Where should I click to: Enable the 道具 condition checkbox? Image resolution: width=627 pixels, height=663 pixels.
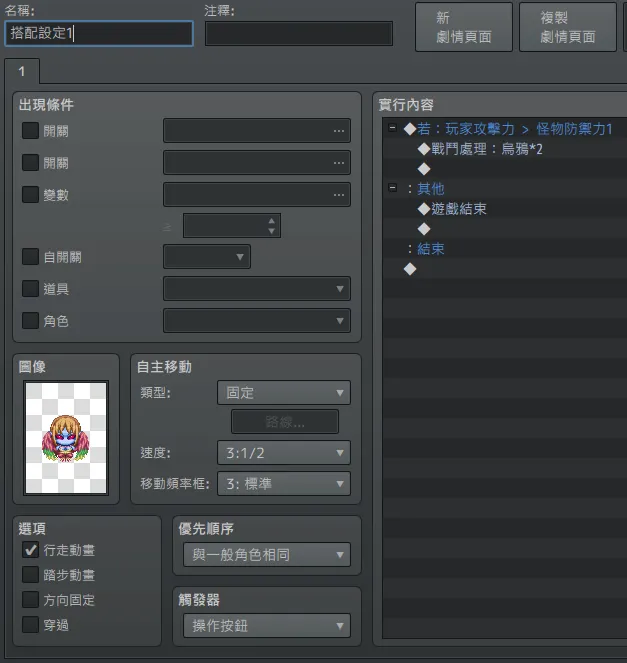click(30, 289)
